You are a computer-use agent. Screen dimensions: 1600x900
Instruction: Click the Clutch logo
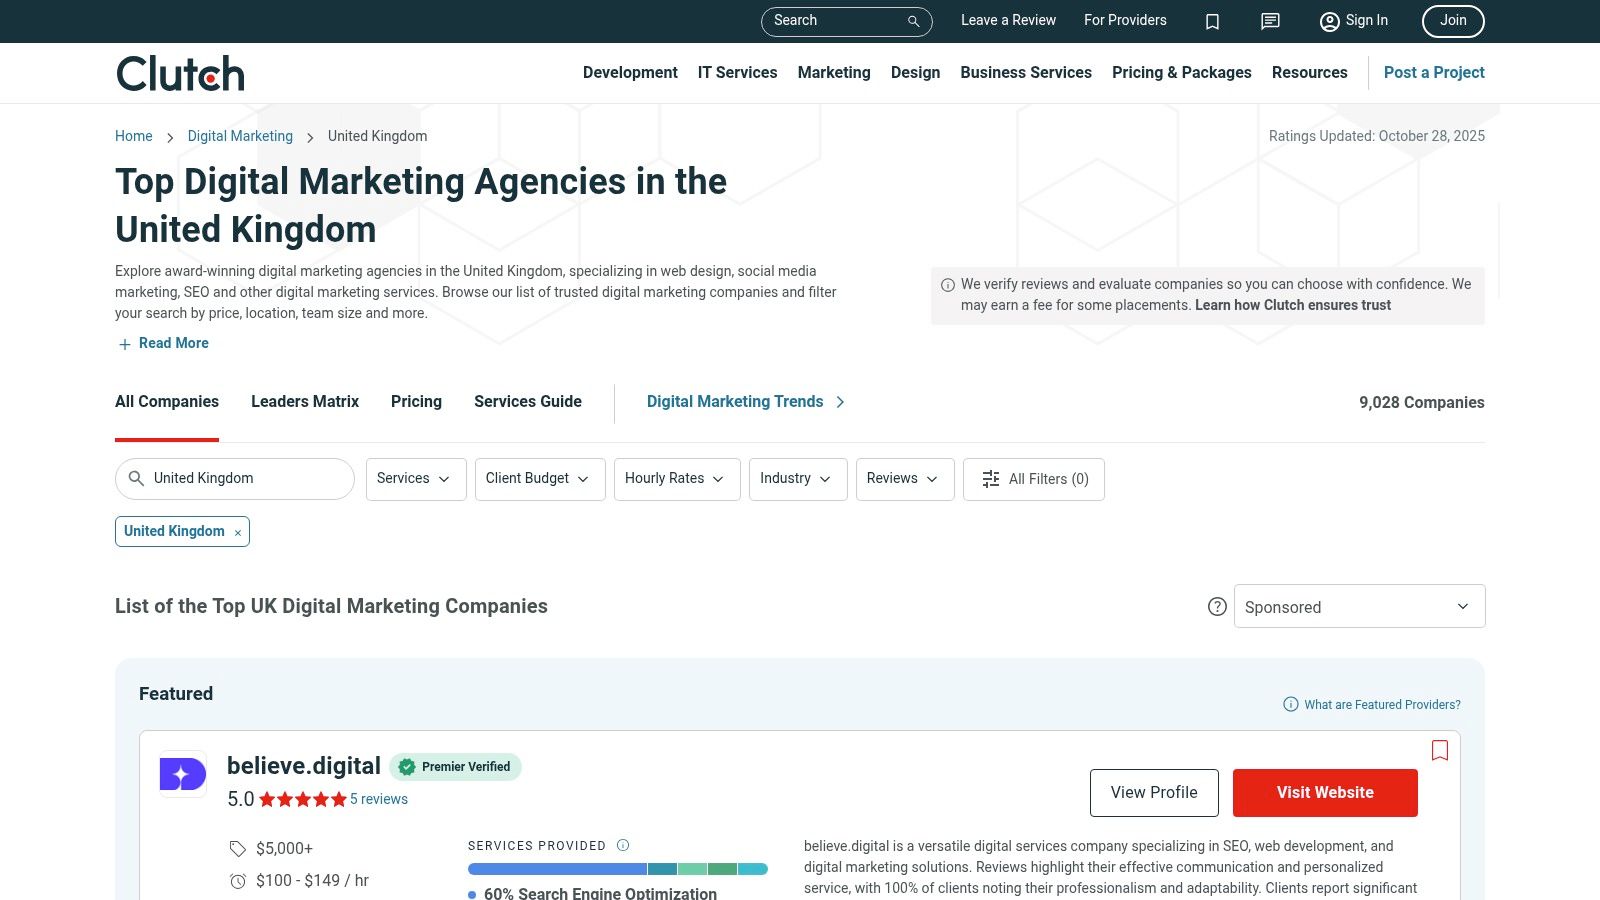click(x=180, y=74)
